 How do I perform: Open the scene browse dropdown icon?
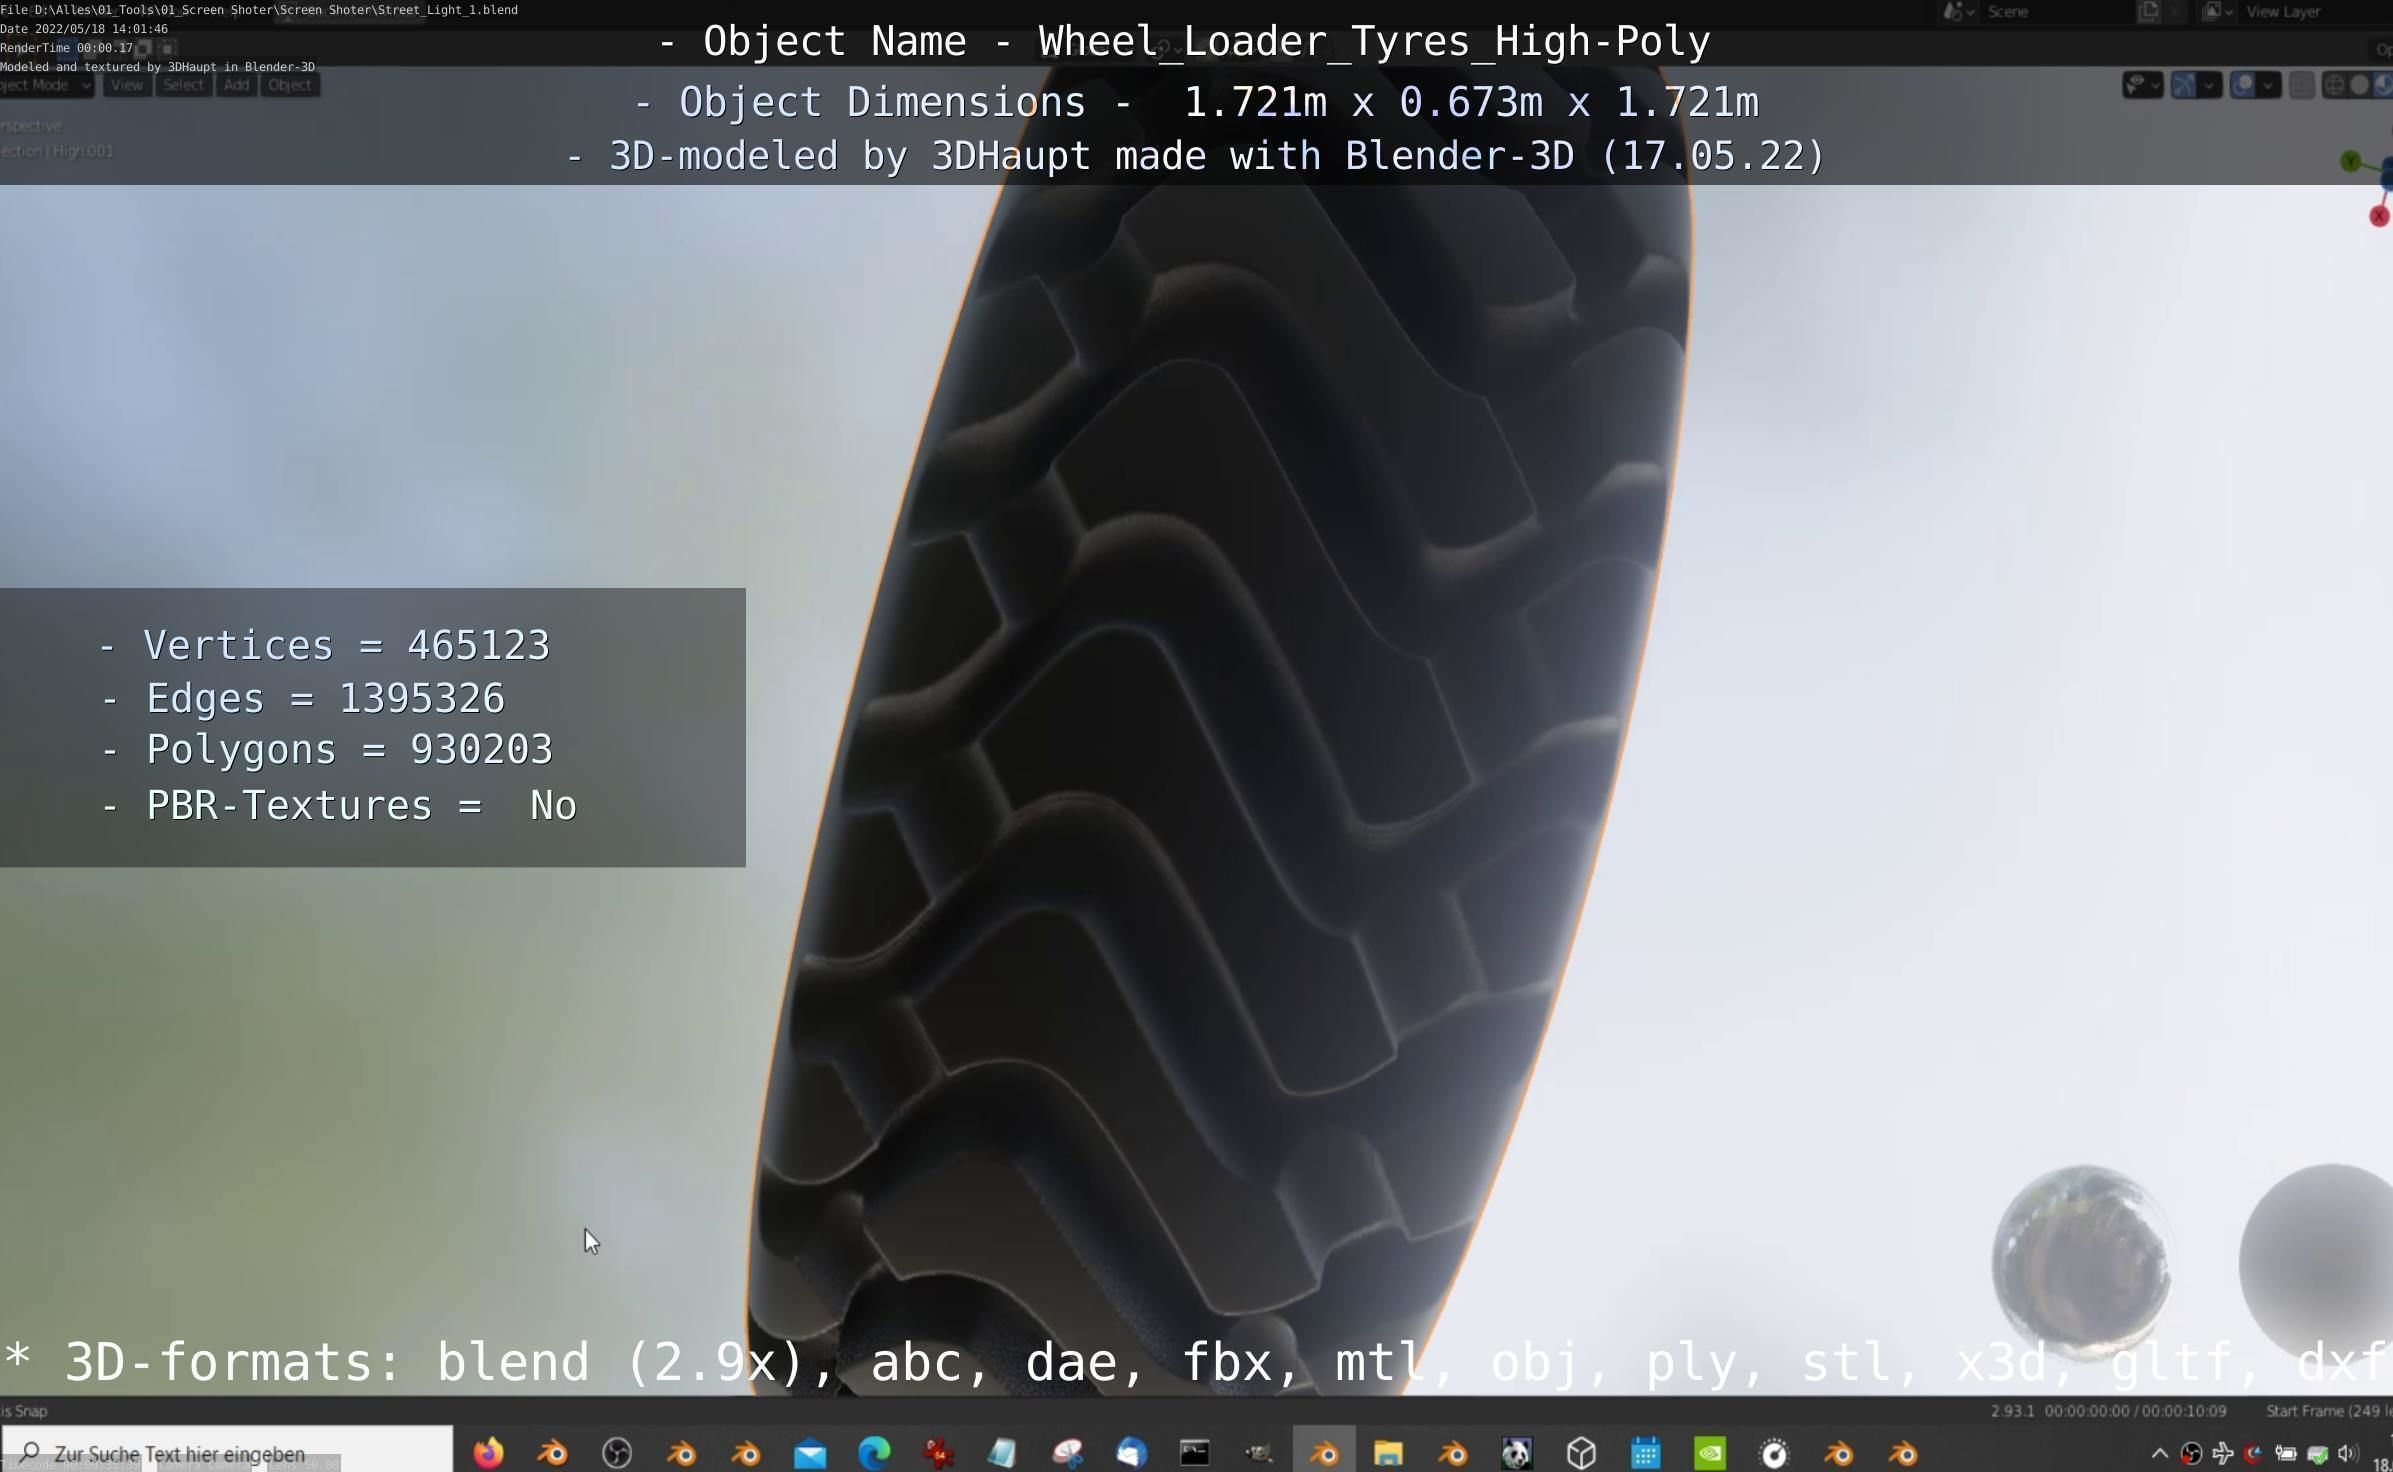tap(1958, 12)
